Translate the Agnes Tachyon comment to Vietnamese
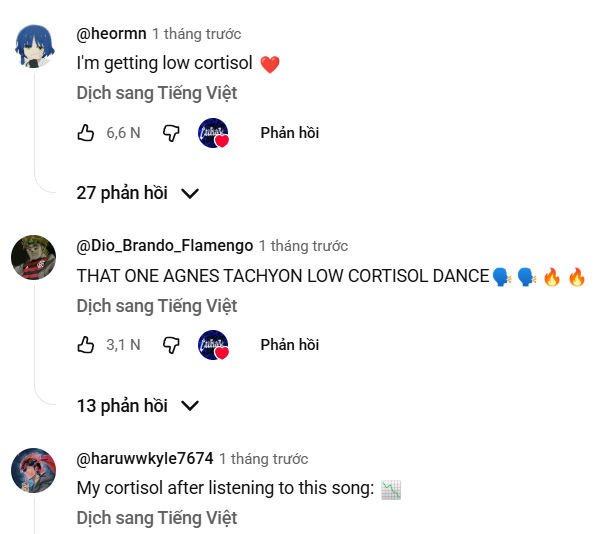Image resolution: width=610 pixels, height=534 pixels. (157, 305)
